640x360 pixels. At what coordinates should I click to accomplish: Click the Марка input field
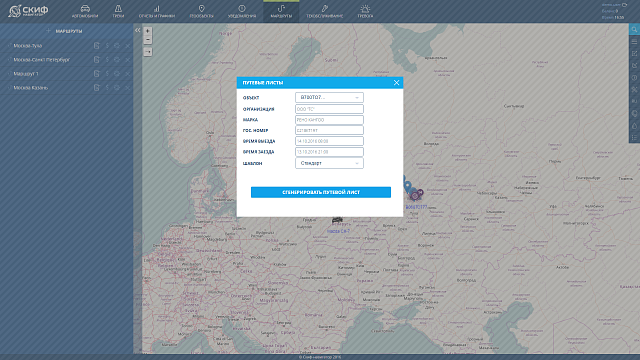[x=329, y=120]
